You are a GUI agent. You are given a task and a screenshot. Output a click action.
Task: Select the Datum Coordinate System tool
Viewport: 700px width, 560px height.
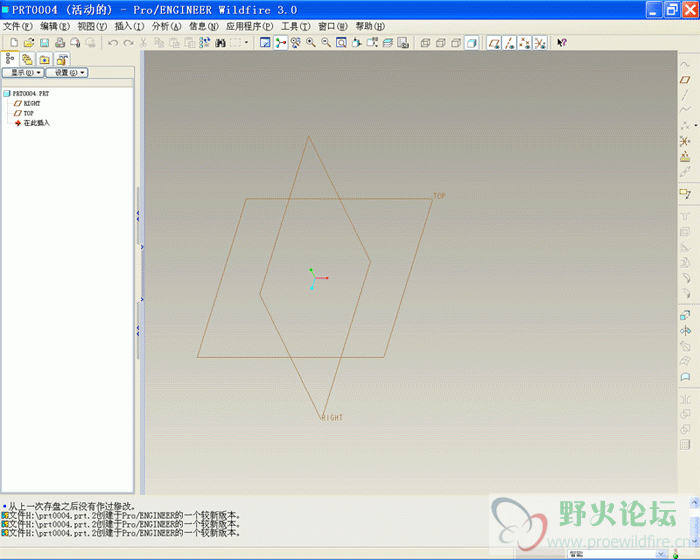click(685, 141)
